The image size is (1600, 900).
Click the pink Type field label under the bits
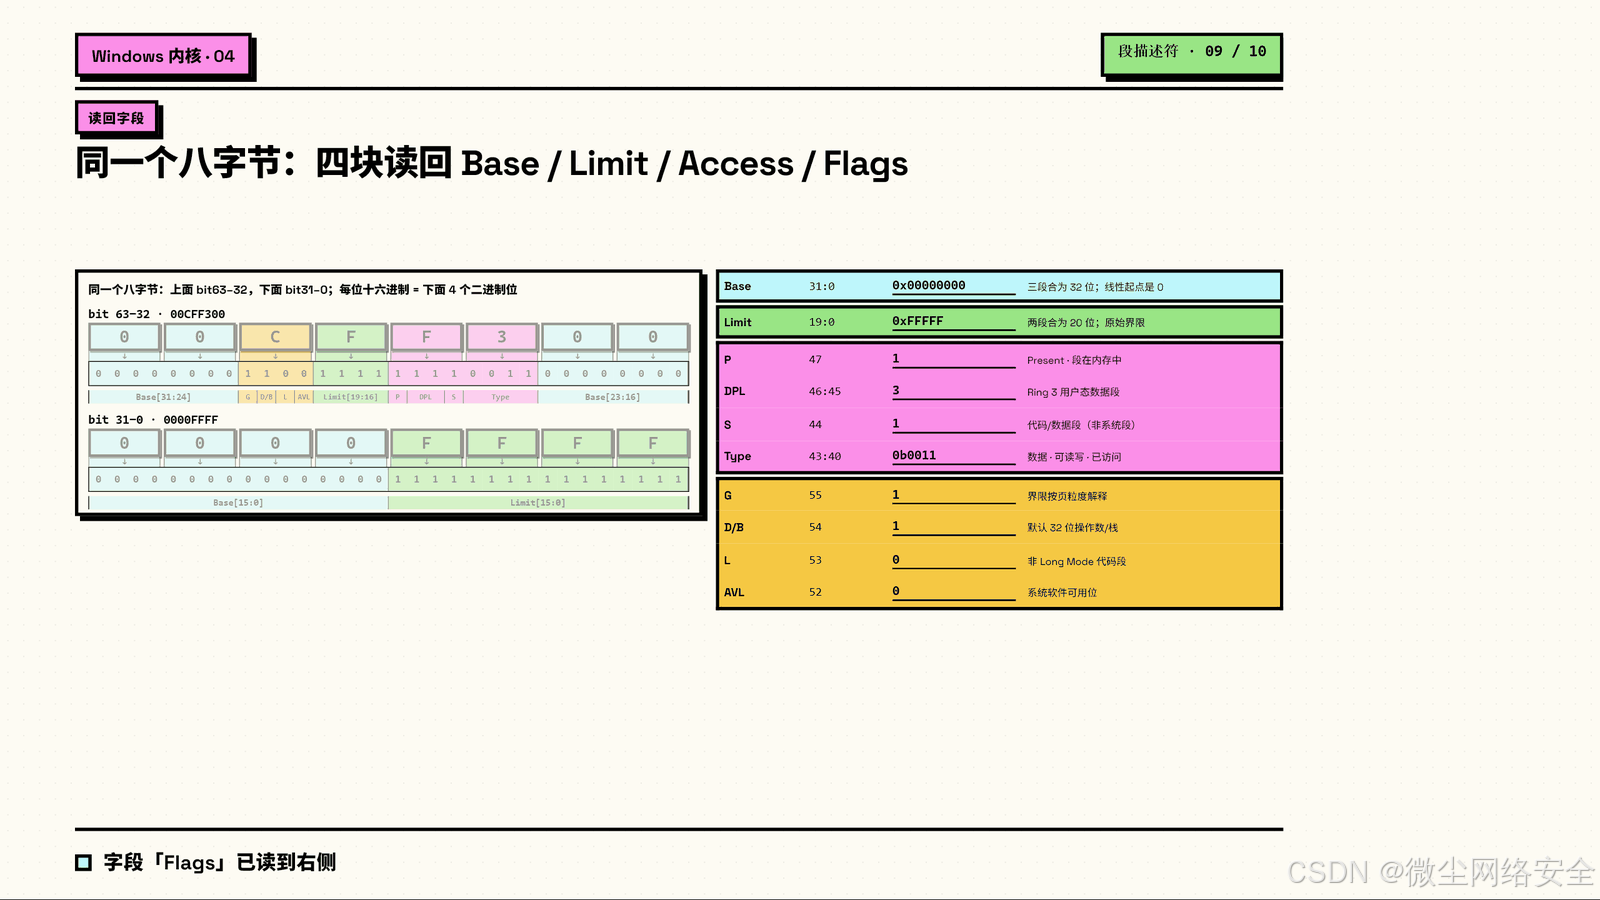point(500,397)
